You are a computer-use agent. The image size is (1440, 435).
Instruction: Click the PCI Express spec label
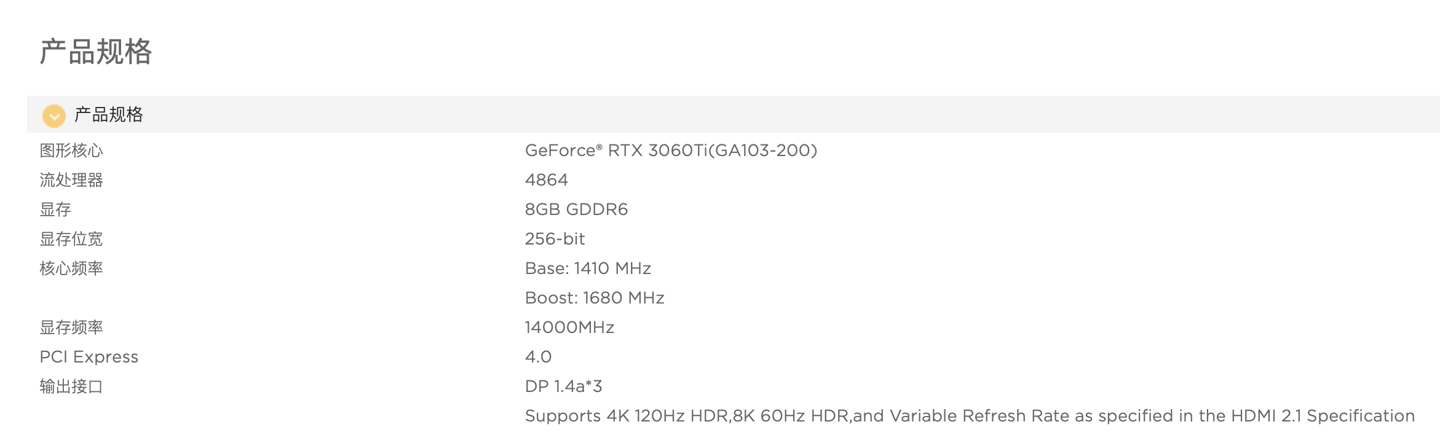tap(89, 357)
